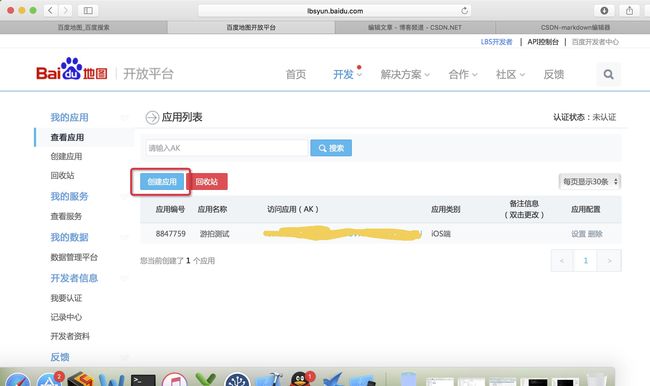Open the API控制台 link
The image size is (650, 386).
543,42
